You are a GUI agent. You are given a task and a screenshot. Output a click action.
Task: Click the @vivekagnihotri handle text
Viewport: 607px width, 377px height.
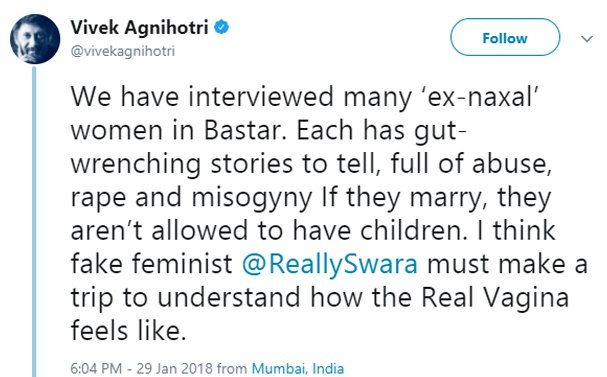click(x=123, y=51)
